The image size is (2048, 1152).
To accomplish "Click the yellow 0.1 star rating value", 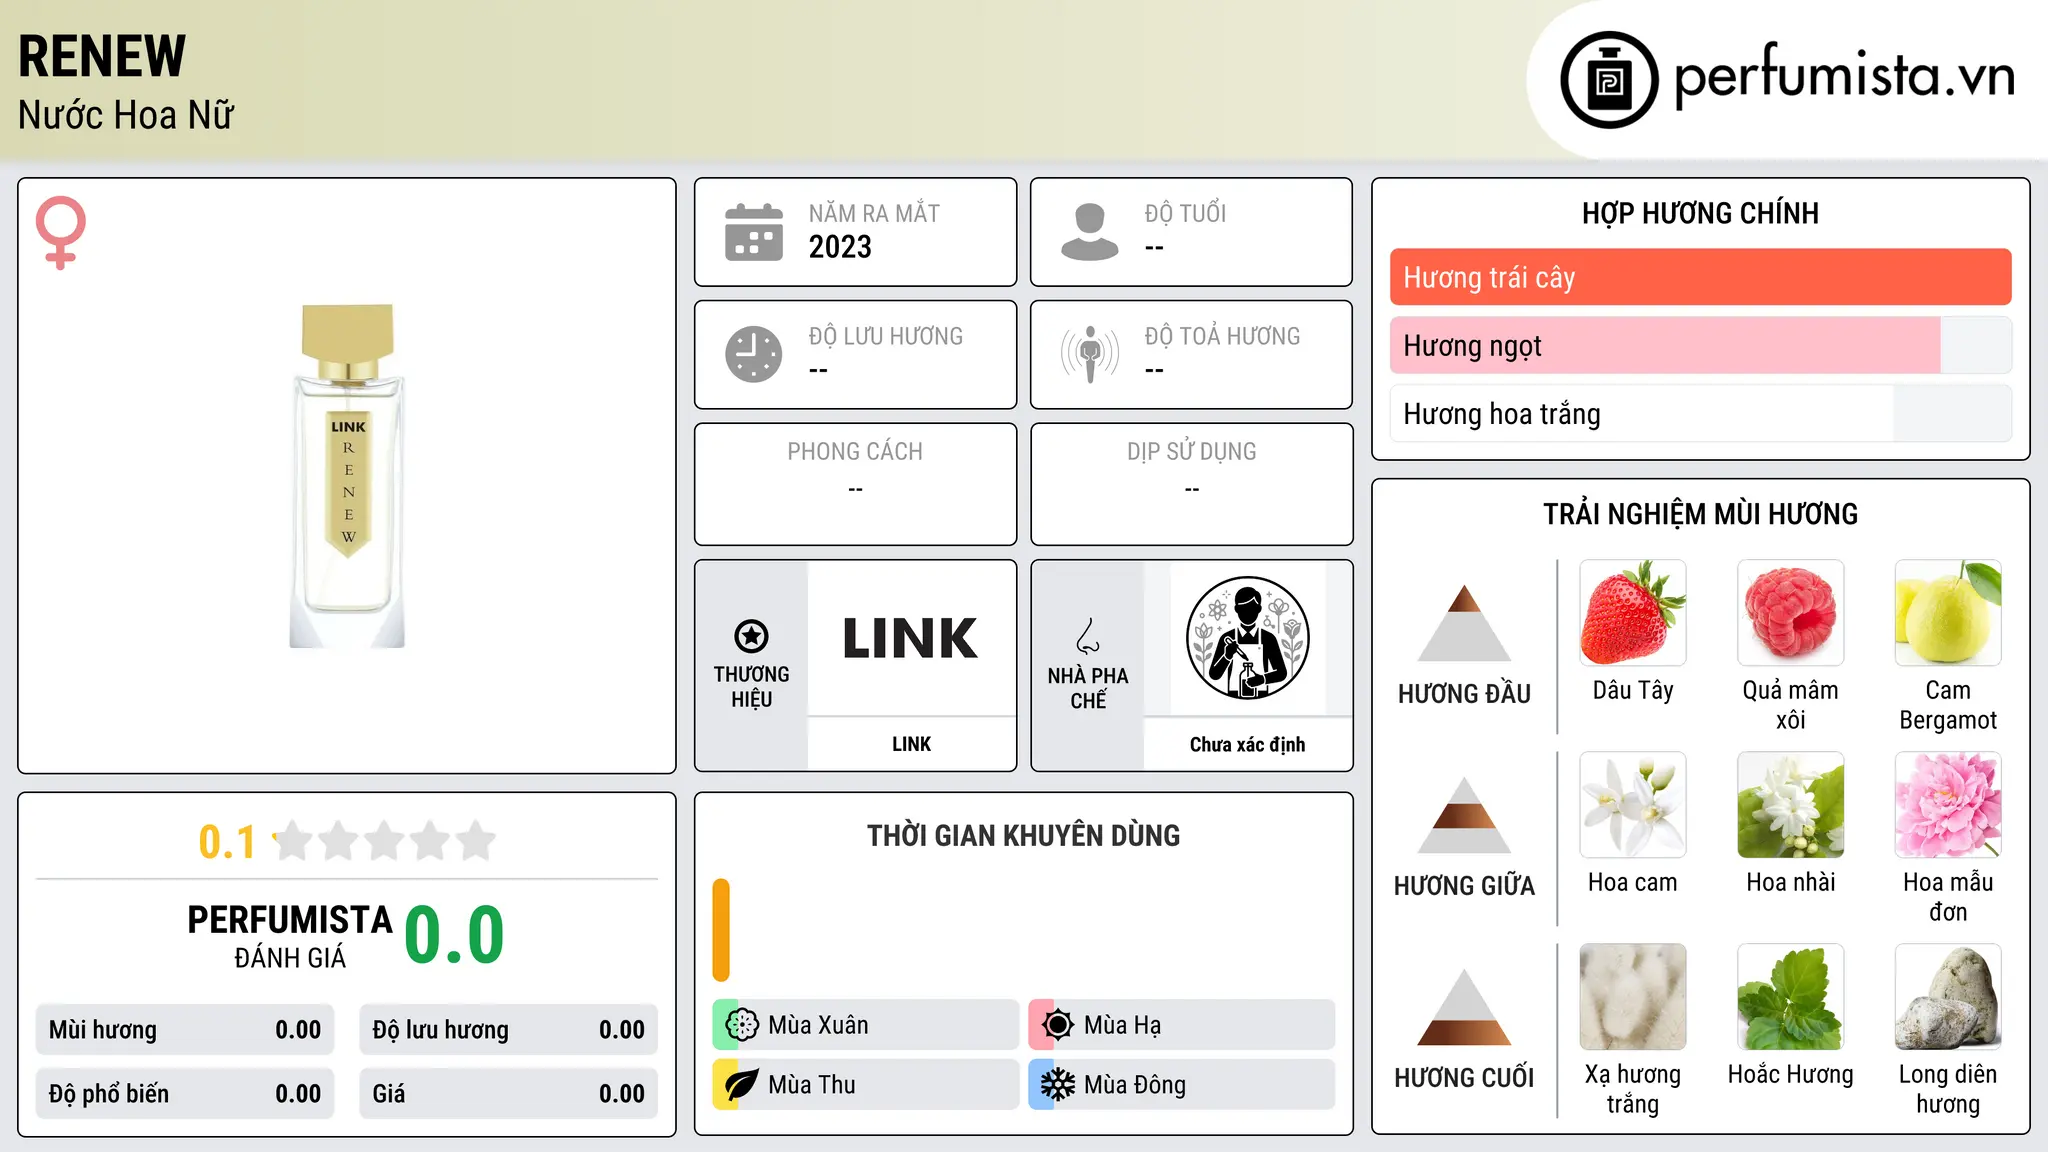I will tap(227, 842).
